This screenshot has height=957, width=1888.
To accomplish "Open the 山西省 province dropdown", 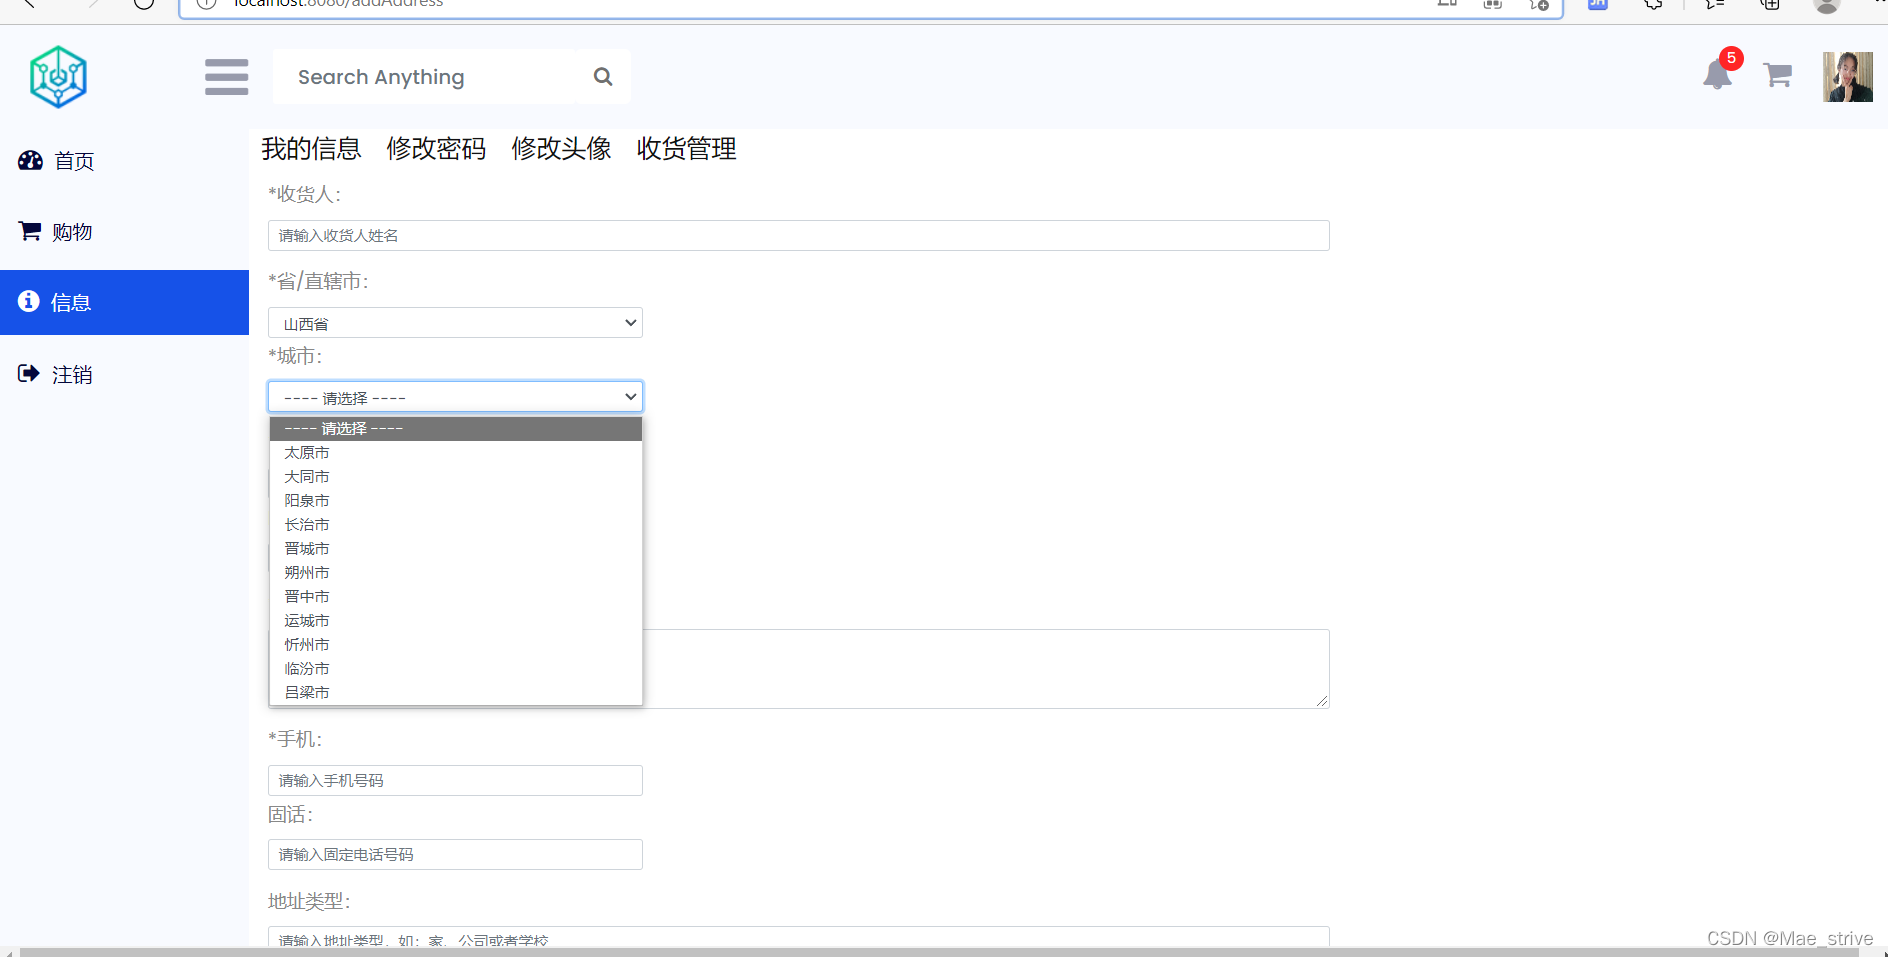I will [455, 322].
